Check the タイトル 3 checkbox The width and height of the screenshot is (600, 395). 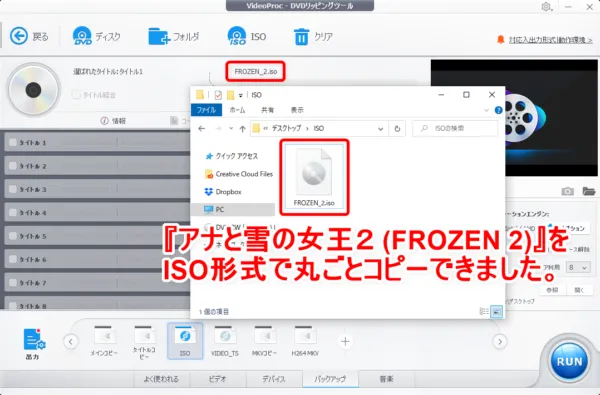point(13,189)
